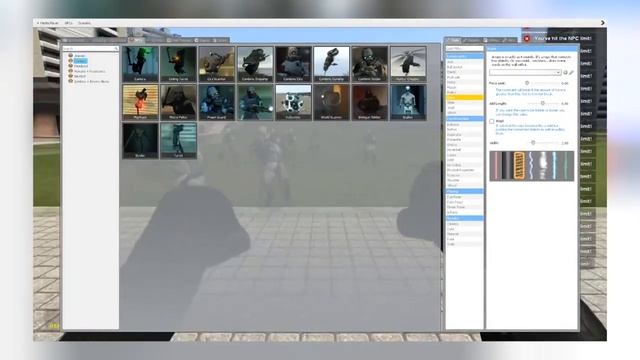
Task: Spawn the City Scanner NPC
Action: click(217, 64)
